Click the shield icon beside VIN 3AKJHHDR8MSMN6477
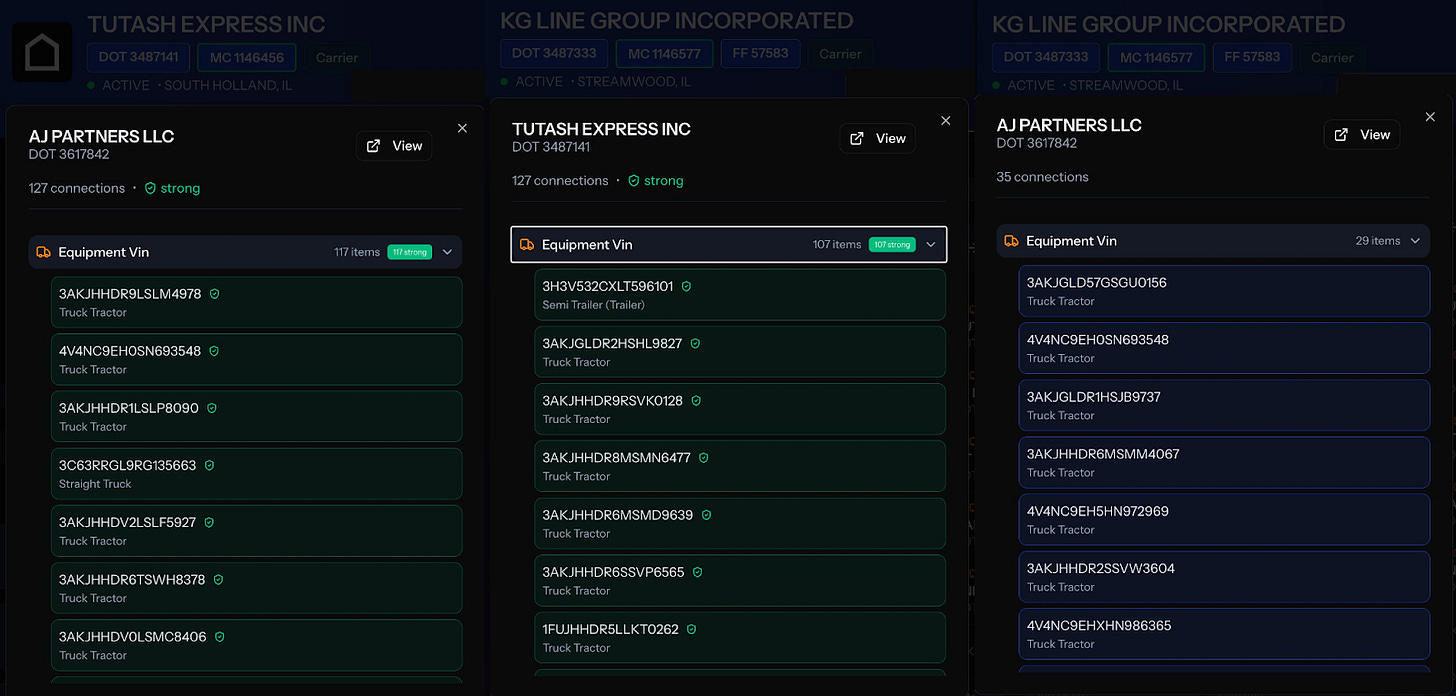This screenshot has height=696, width=1456. (703, 457)
